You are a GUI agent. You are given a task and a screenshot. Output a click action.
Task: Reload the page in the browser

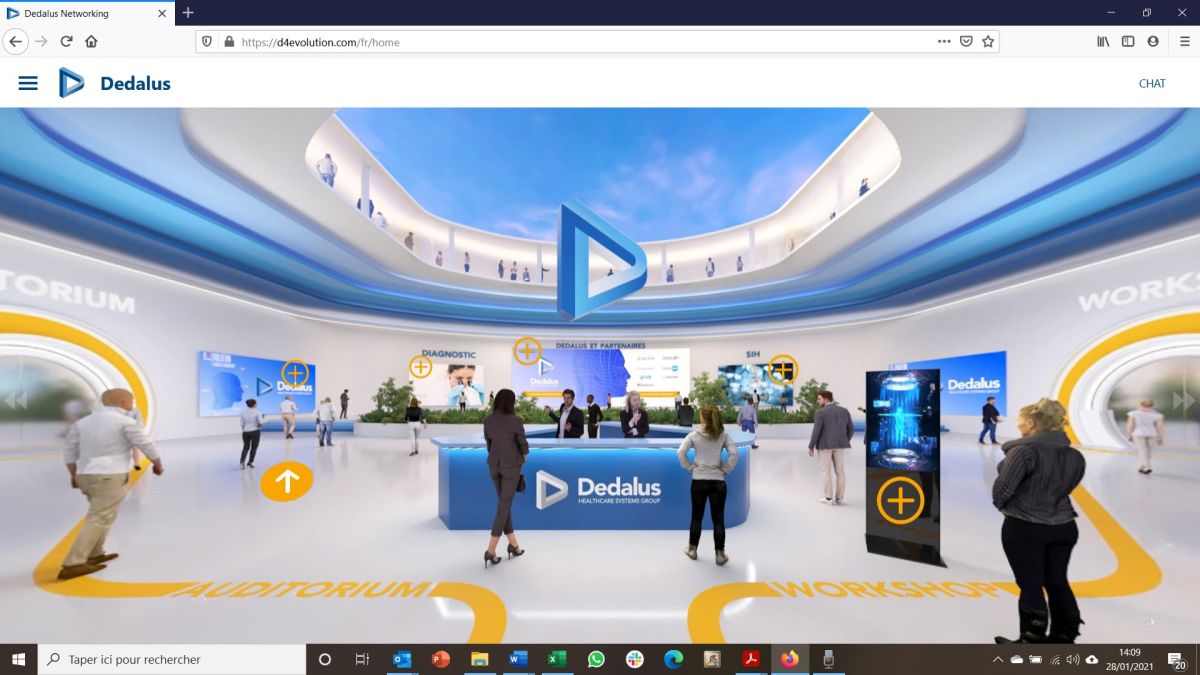(x=66, y=42)
